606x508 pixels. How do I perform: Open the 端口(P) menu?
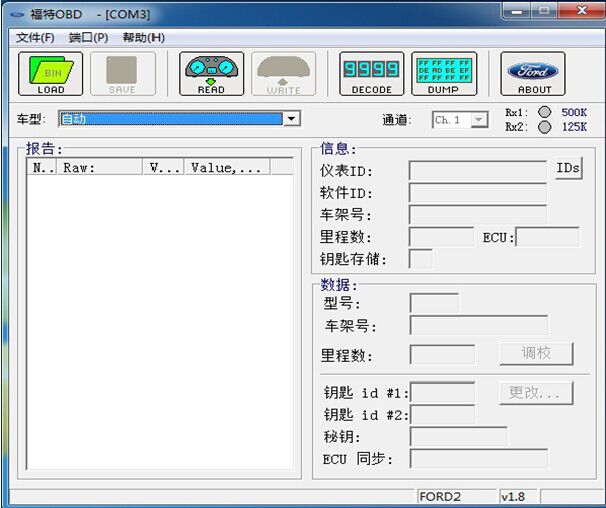[88, 37]
